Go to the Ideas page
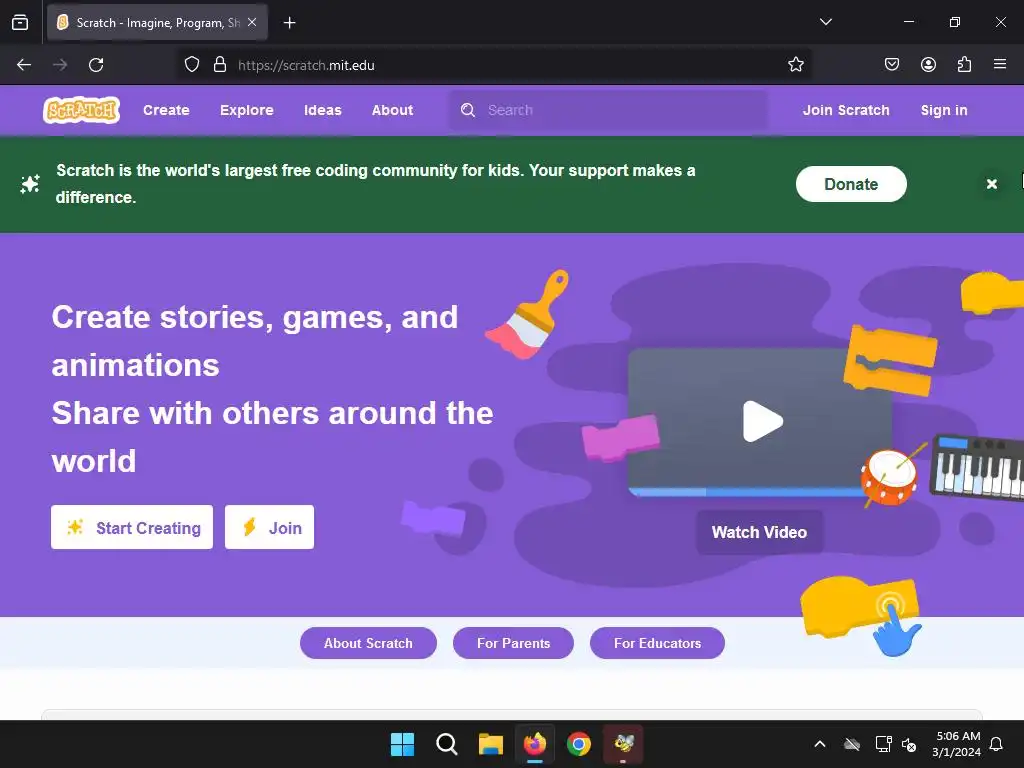The image size is (1024, 768). tap(323, 110)
